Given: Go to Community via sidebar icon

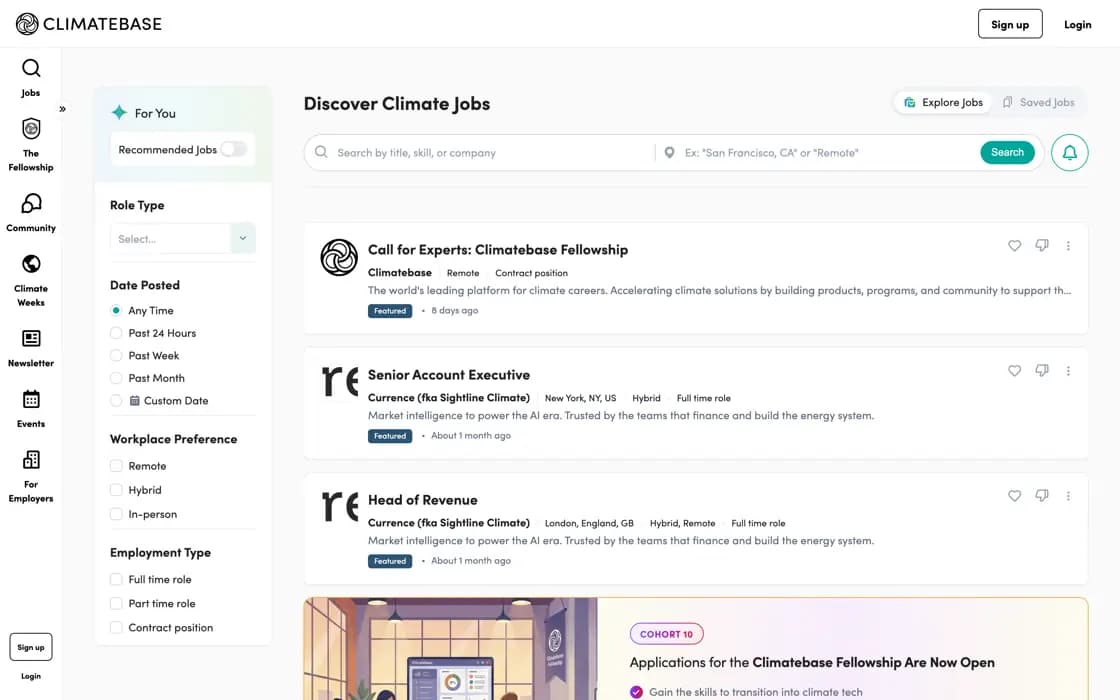Looking at the screenshot, I should point(31,204).
